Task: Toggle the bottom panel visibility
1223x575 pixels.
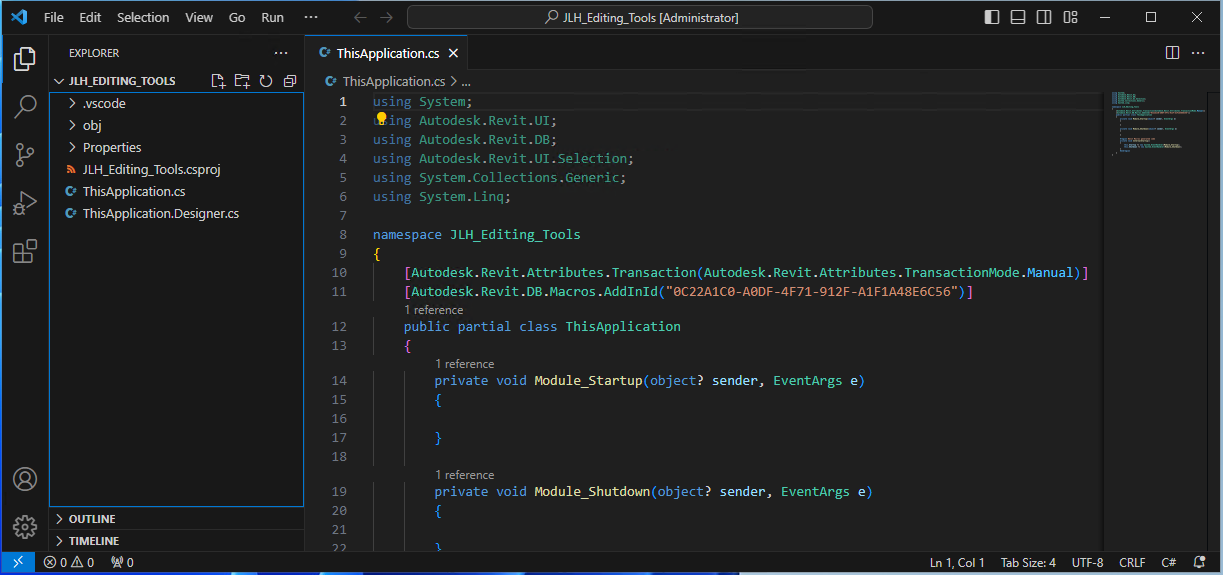Action: [x=1018, y=17]
